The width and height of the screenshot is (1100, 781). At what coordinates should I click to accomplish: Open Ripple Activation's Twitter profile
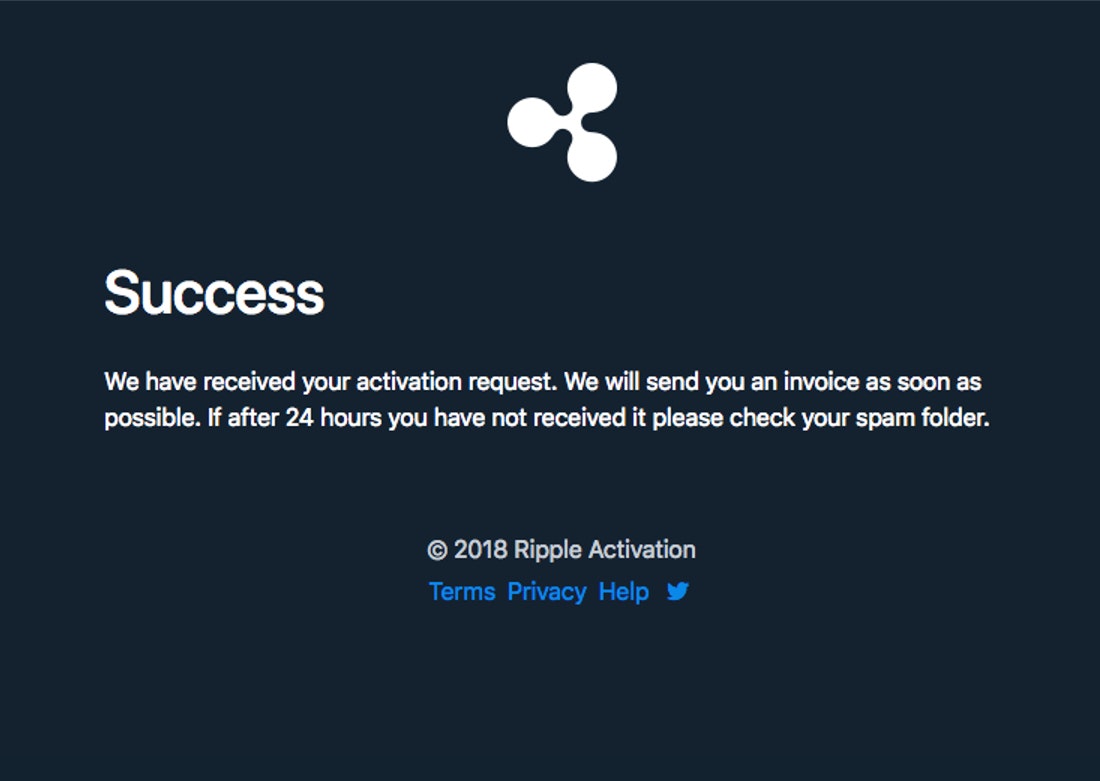(x=676, y=591)
